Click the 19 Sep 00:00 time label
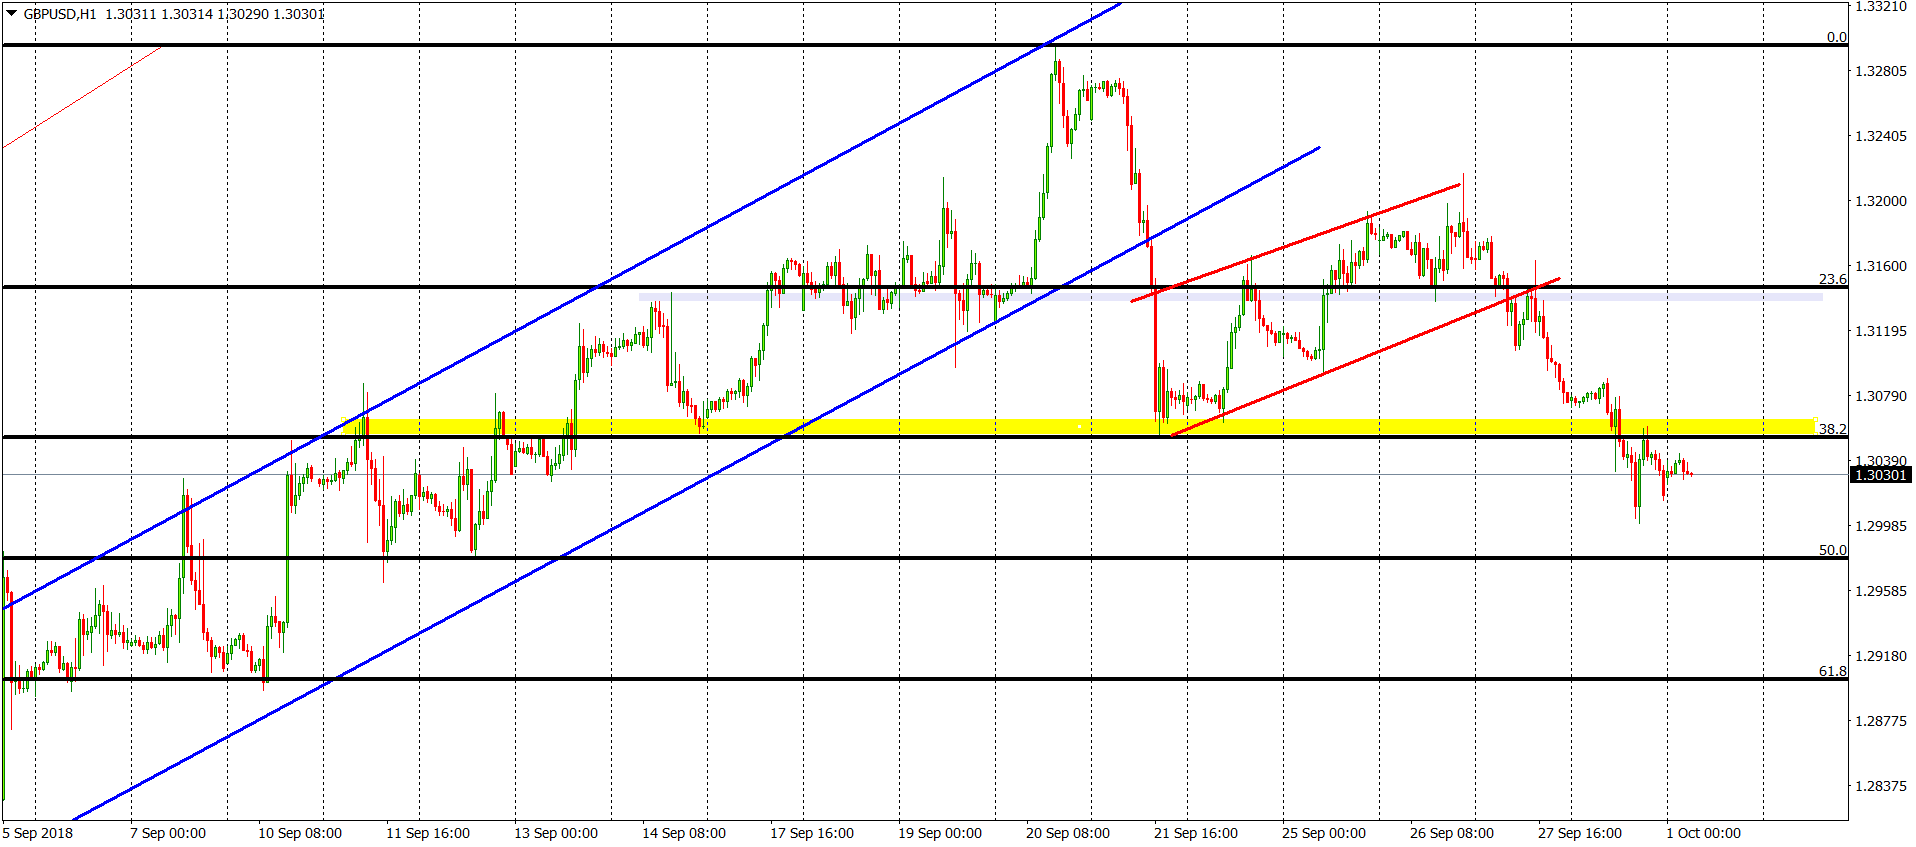This screenshot has width=1916, height=847. [x=940, y=833]
